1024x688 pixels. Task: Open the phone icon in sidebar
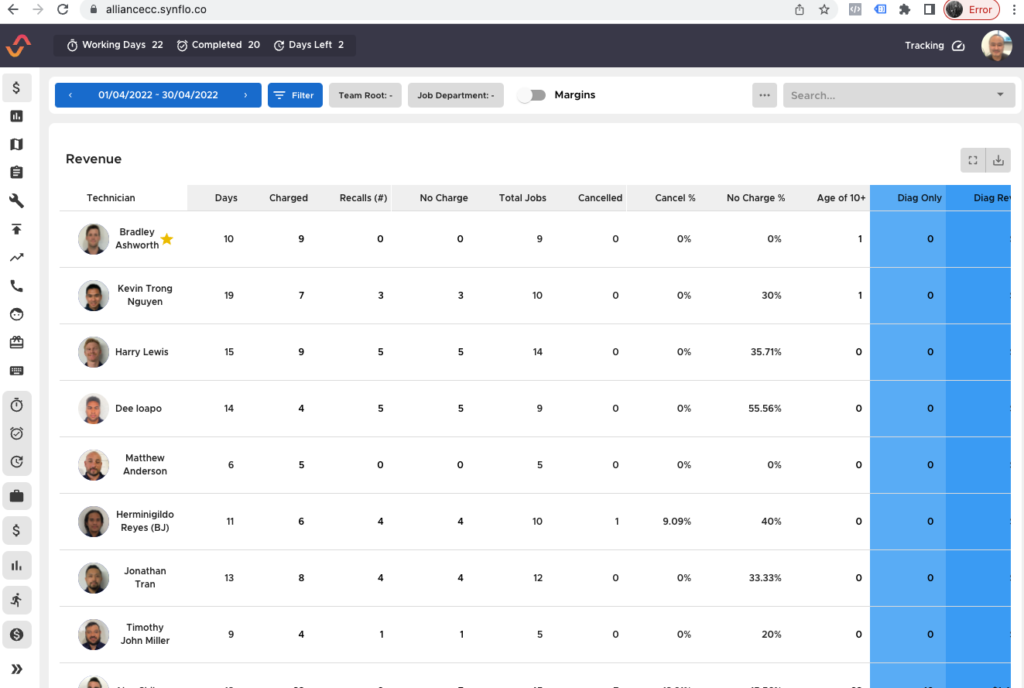click(x=16, y=286)
